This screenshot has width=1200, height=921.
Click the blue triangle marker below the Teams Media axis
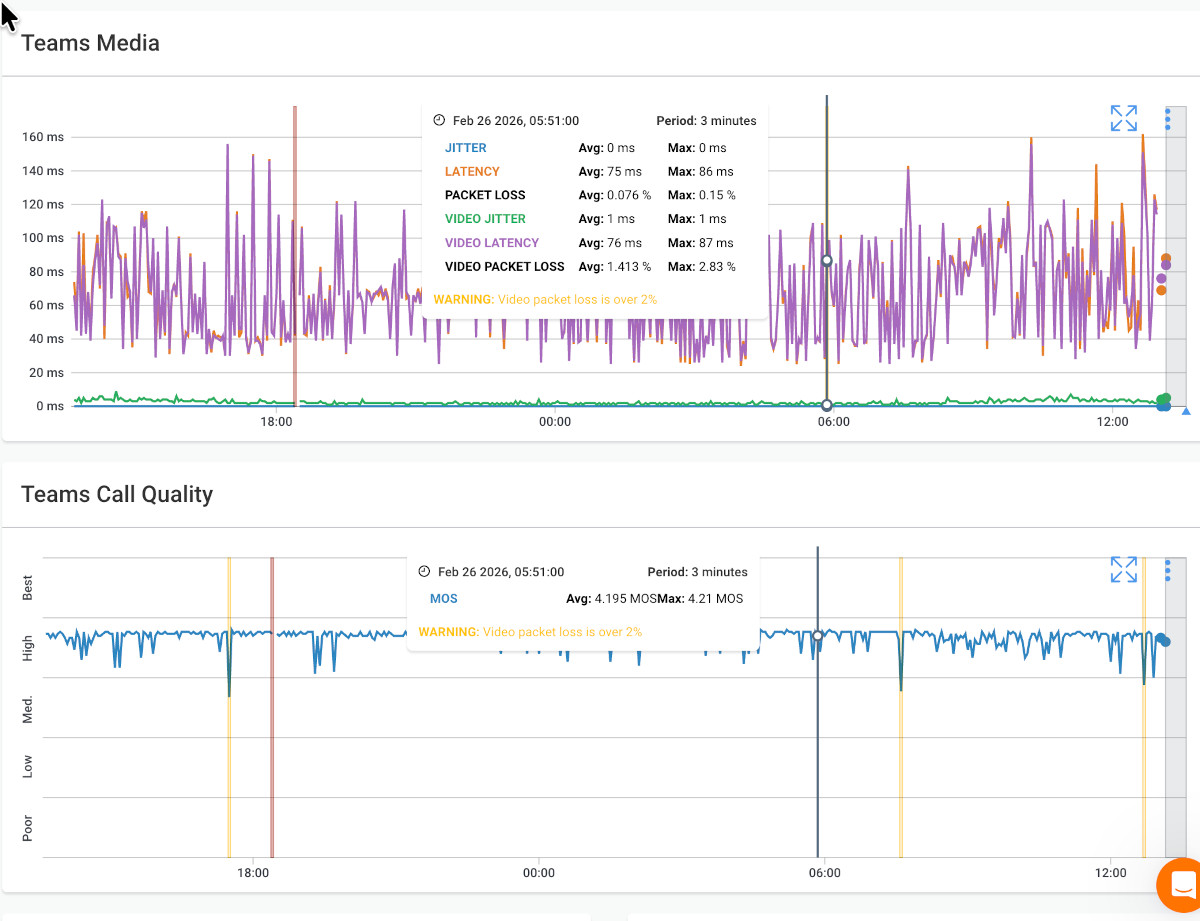pos(1186,410)
